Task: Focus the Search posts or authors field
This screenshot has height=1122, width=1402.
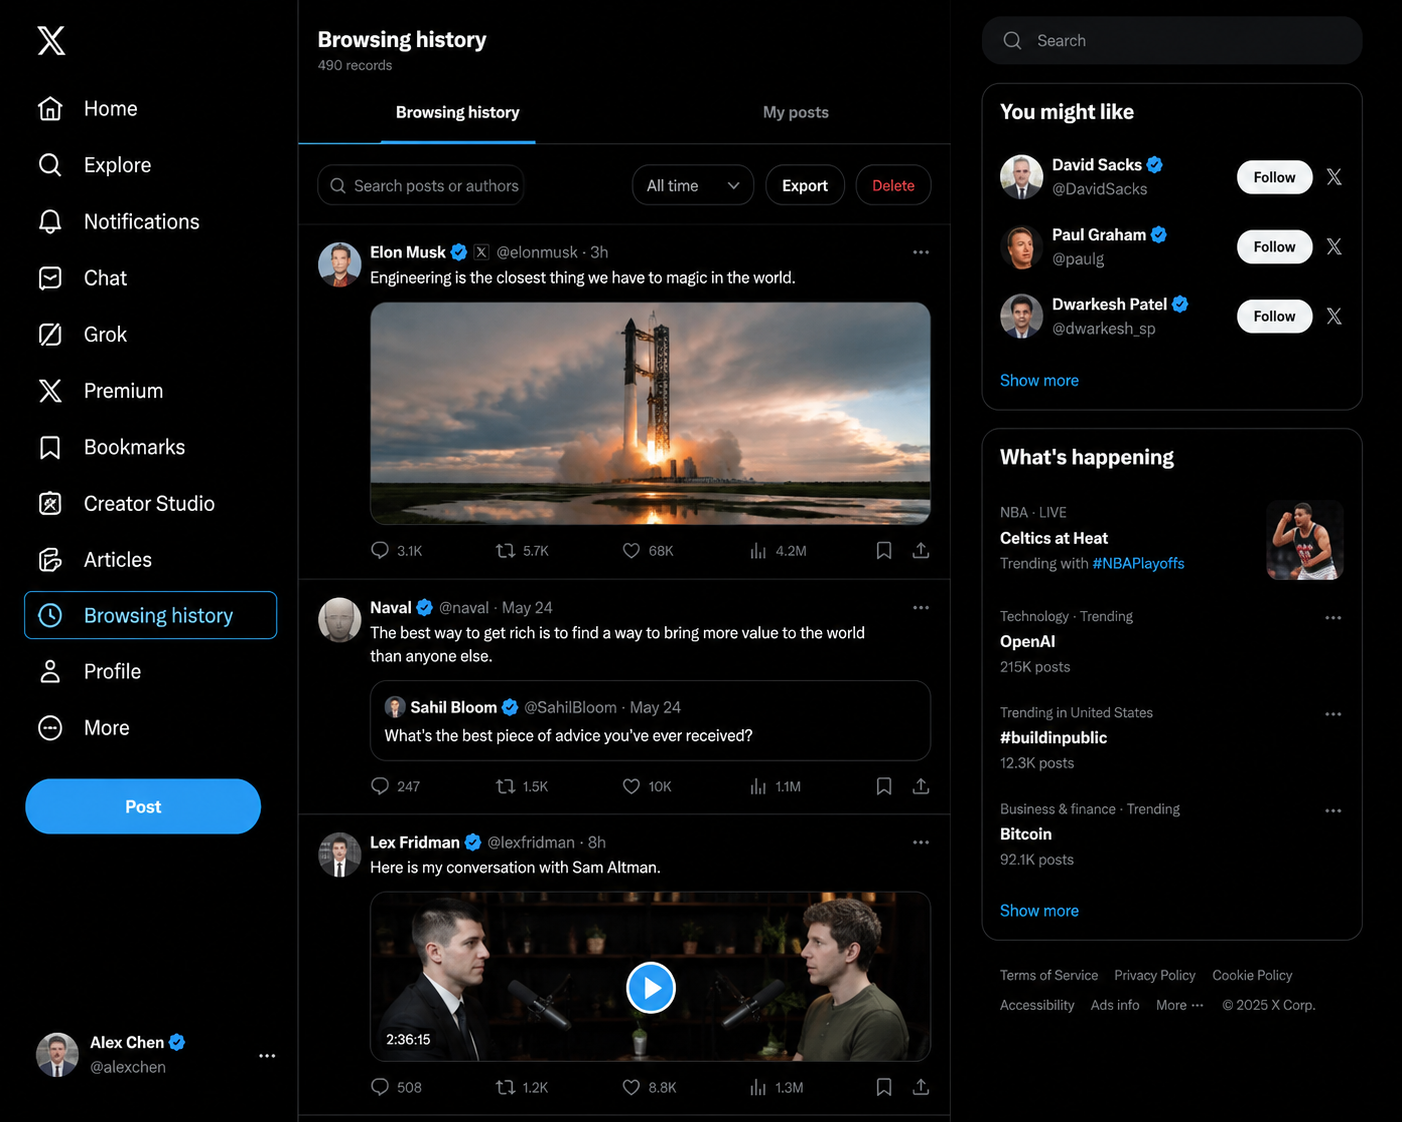Action: (x=421, y=185)
